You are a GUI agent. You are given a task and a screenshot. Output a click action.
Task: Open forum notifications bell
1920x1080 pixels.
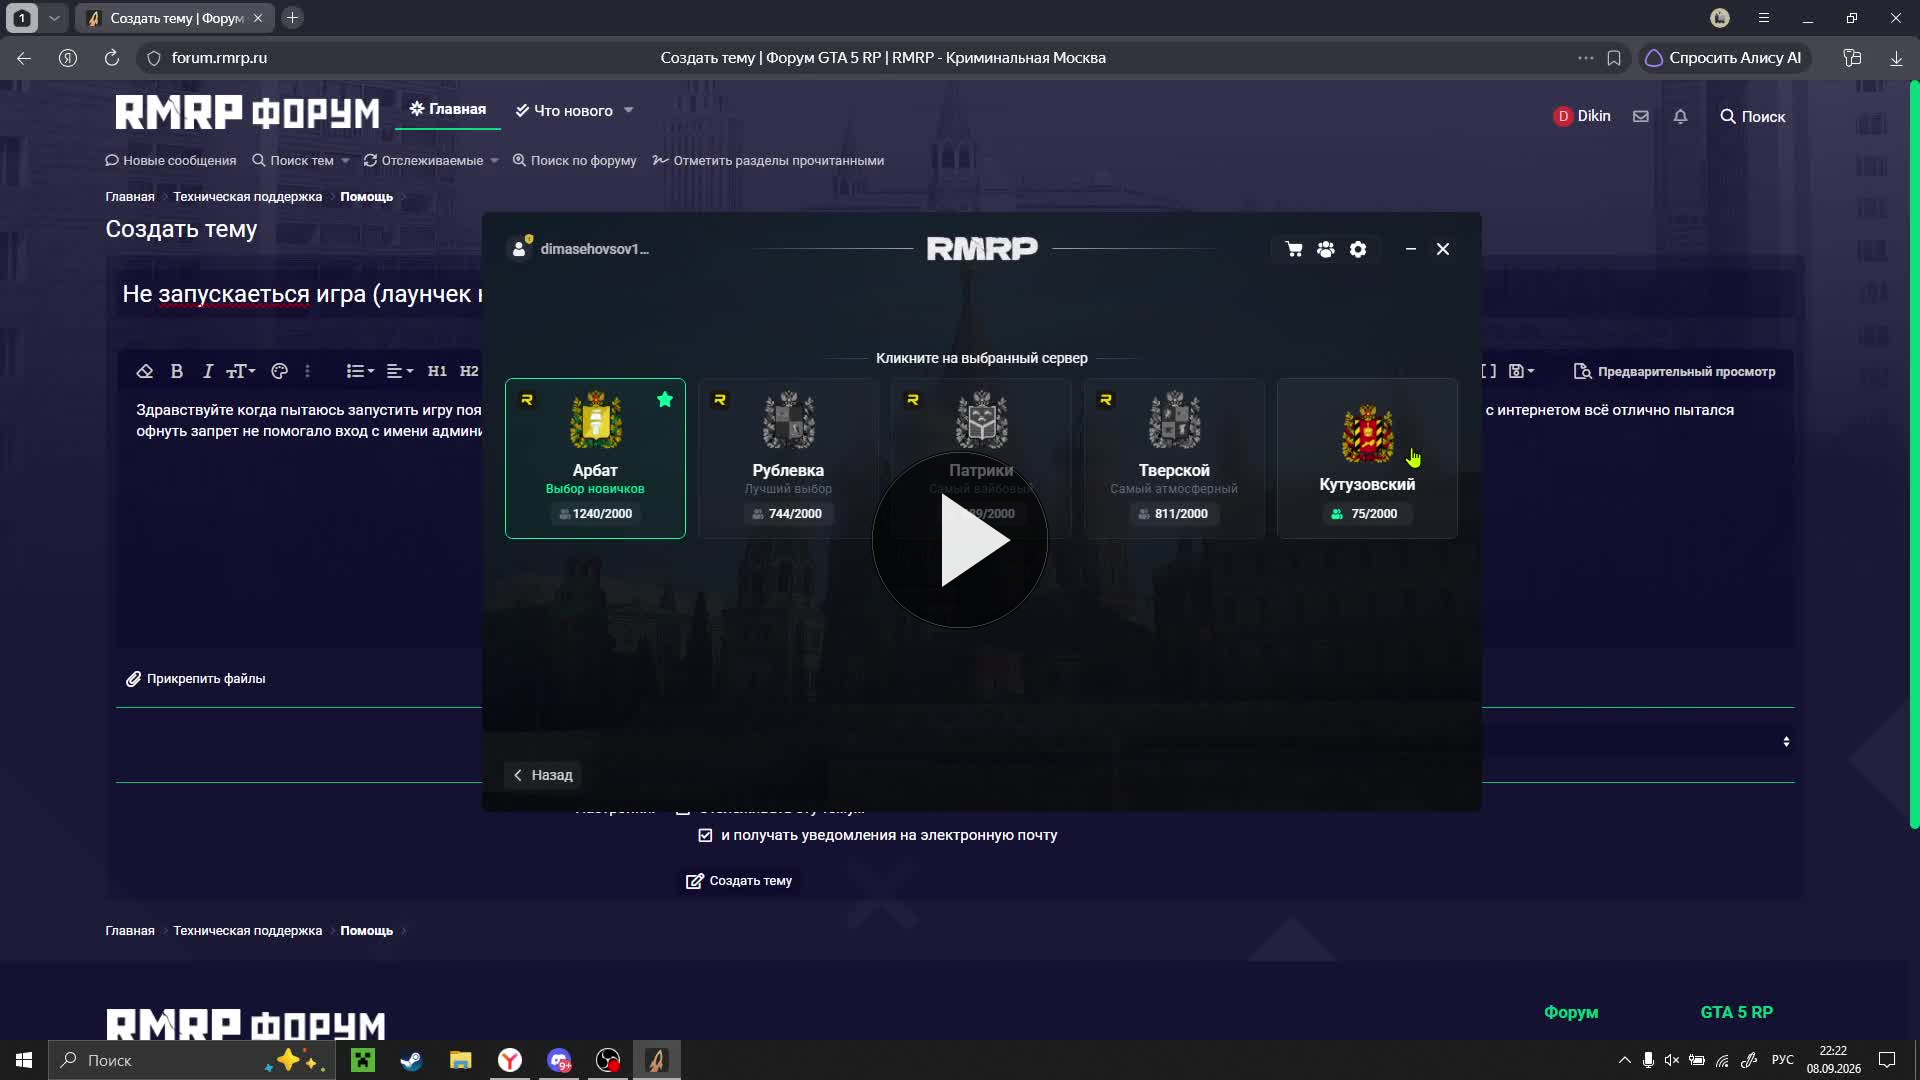point(1681,116)
